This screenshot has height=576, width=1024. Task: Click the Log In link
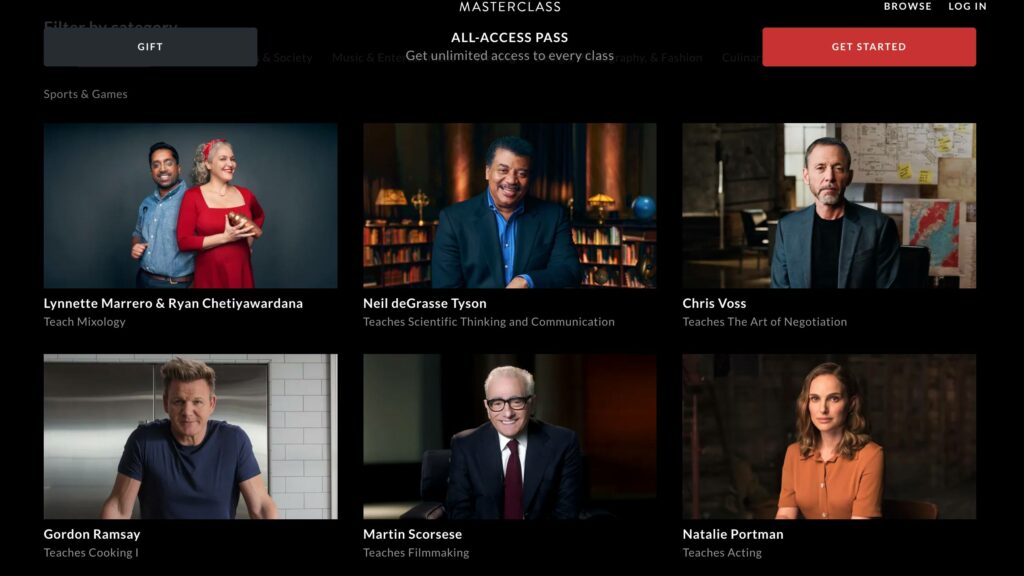[x=967, y=7]
